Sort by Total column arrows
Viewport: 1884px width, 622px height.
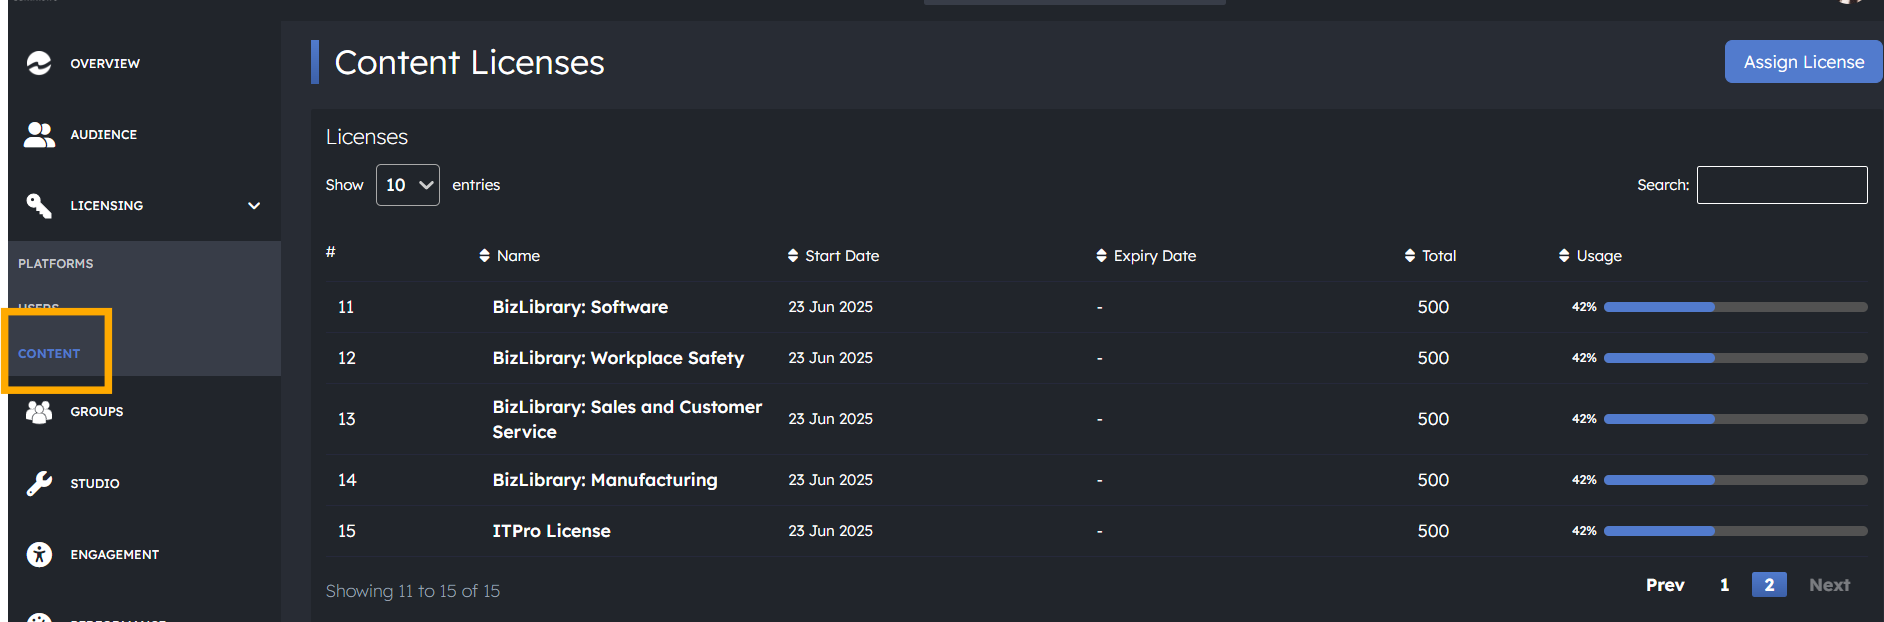1409,256
